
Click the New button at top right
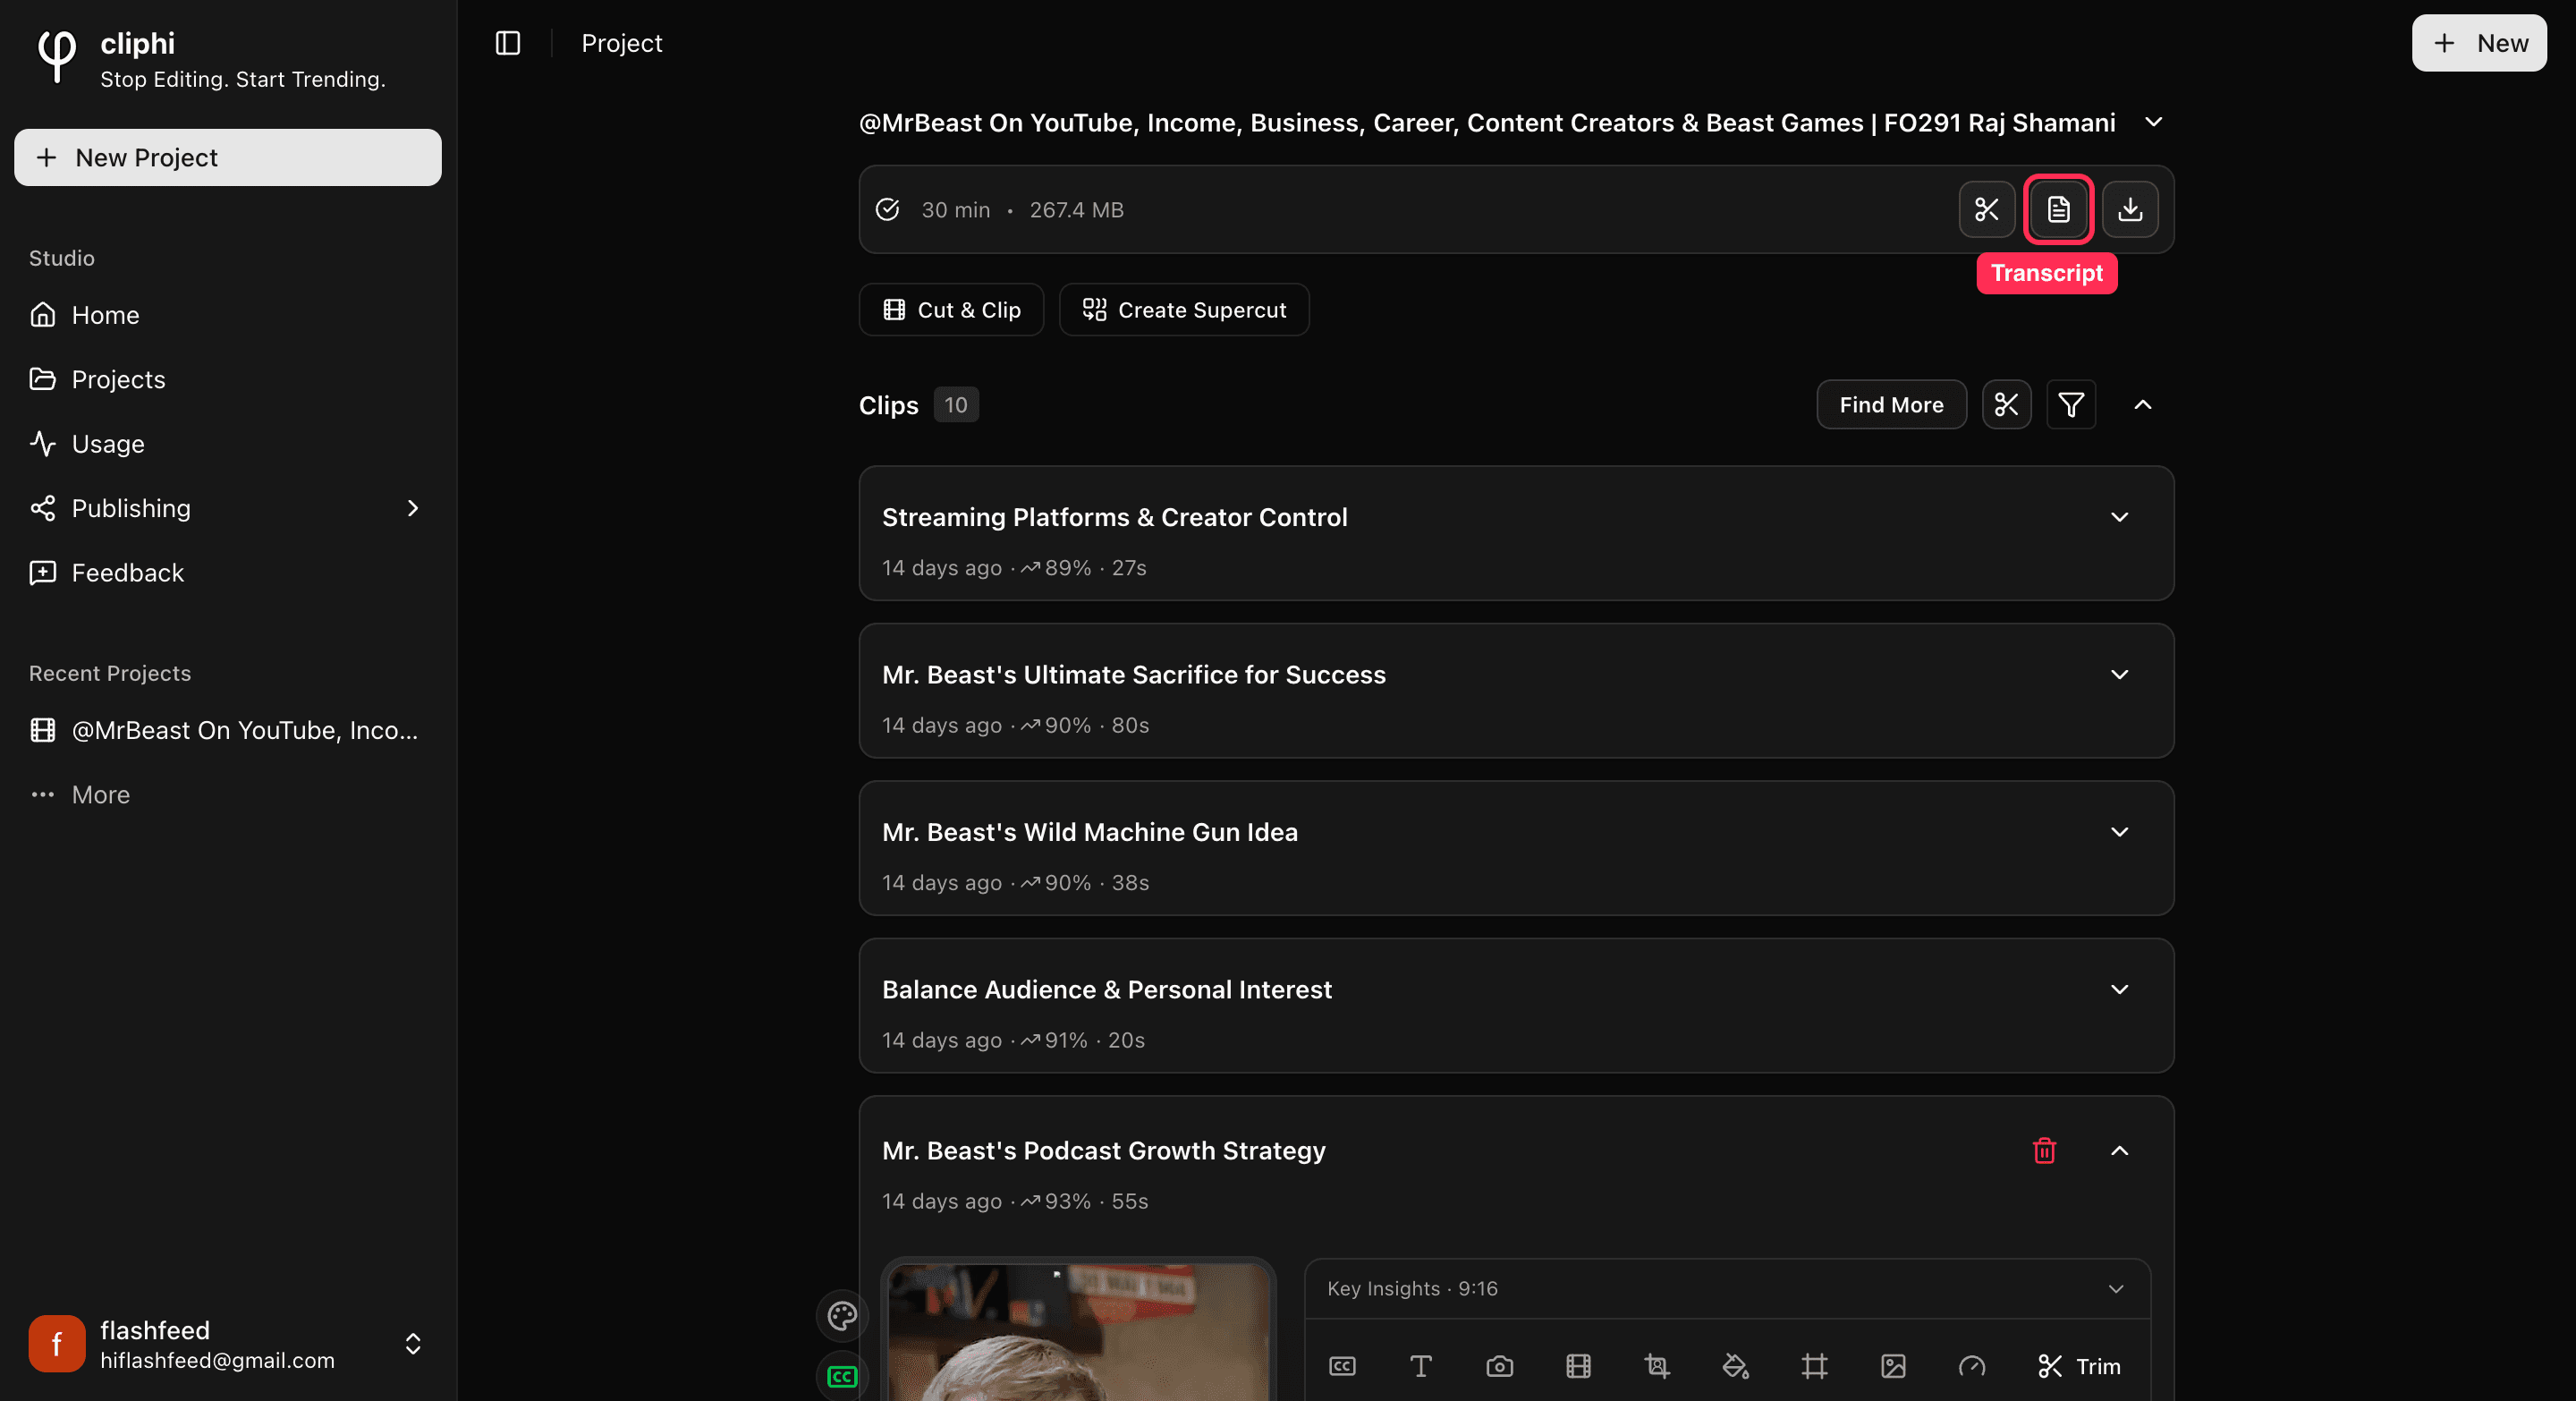[x=2478, y=43]
